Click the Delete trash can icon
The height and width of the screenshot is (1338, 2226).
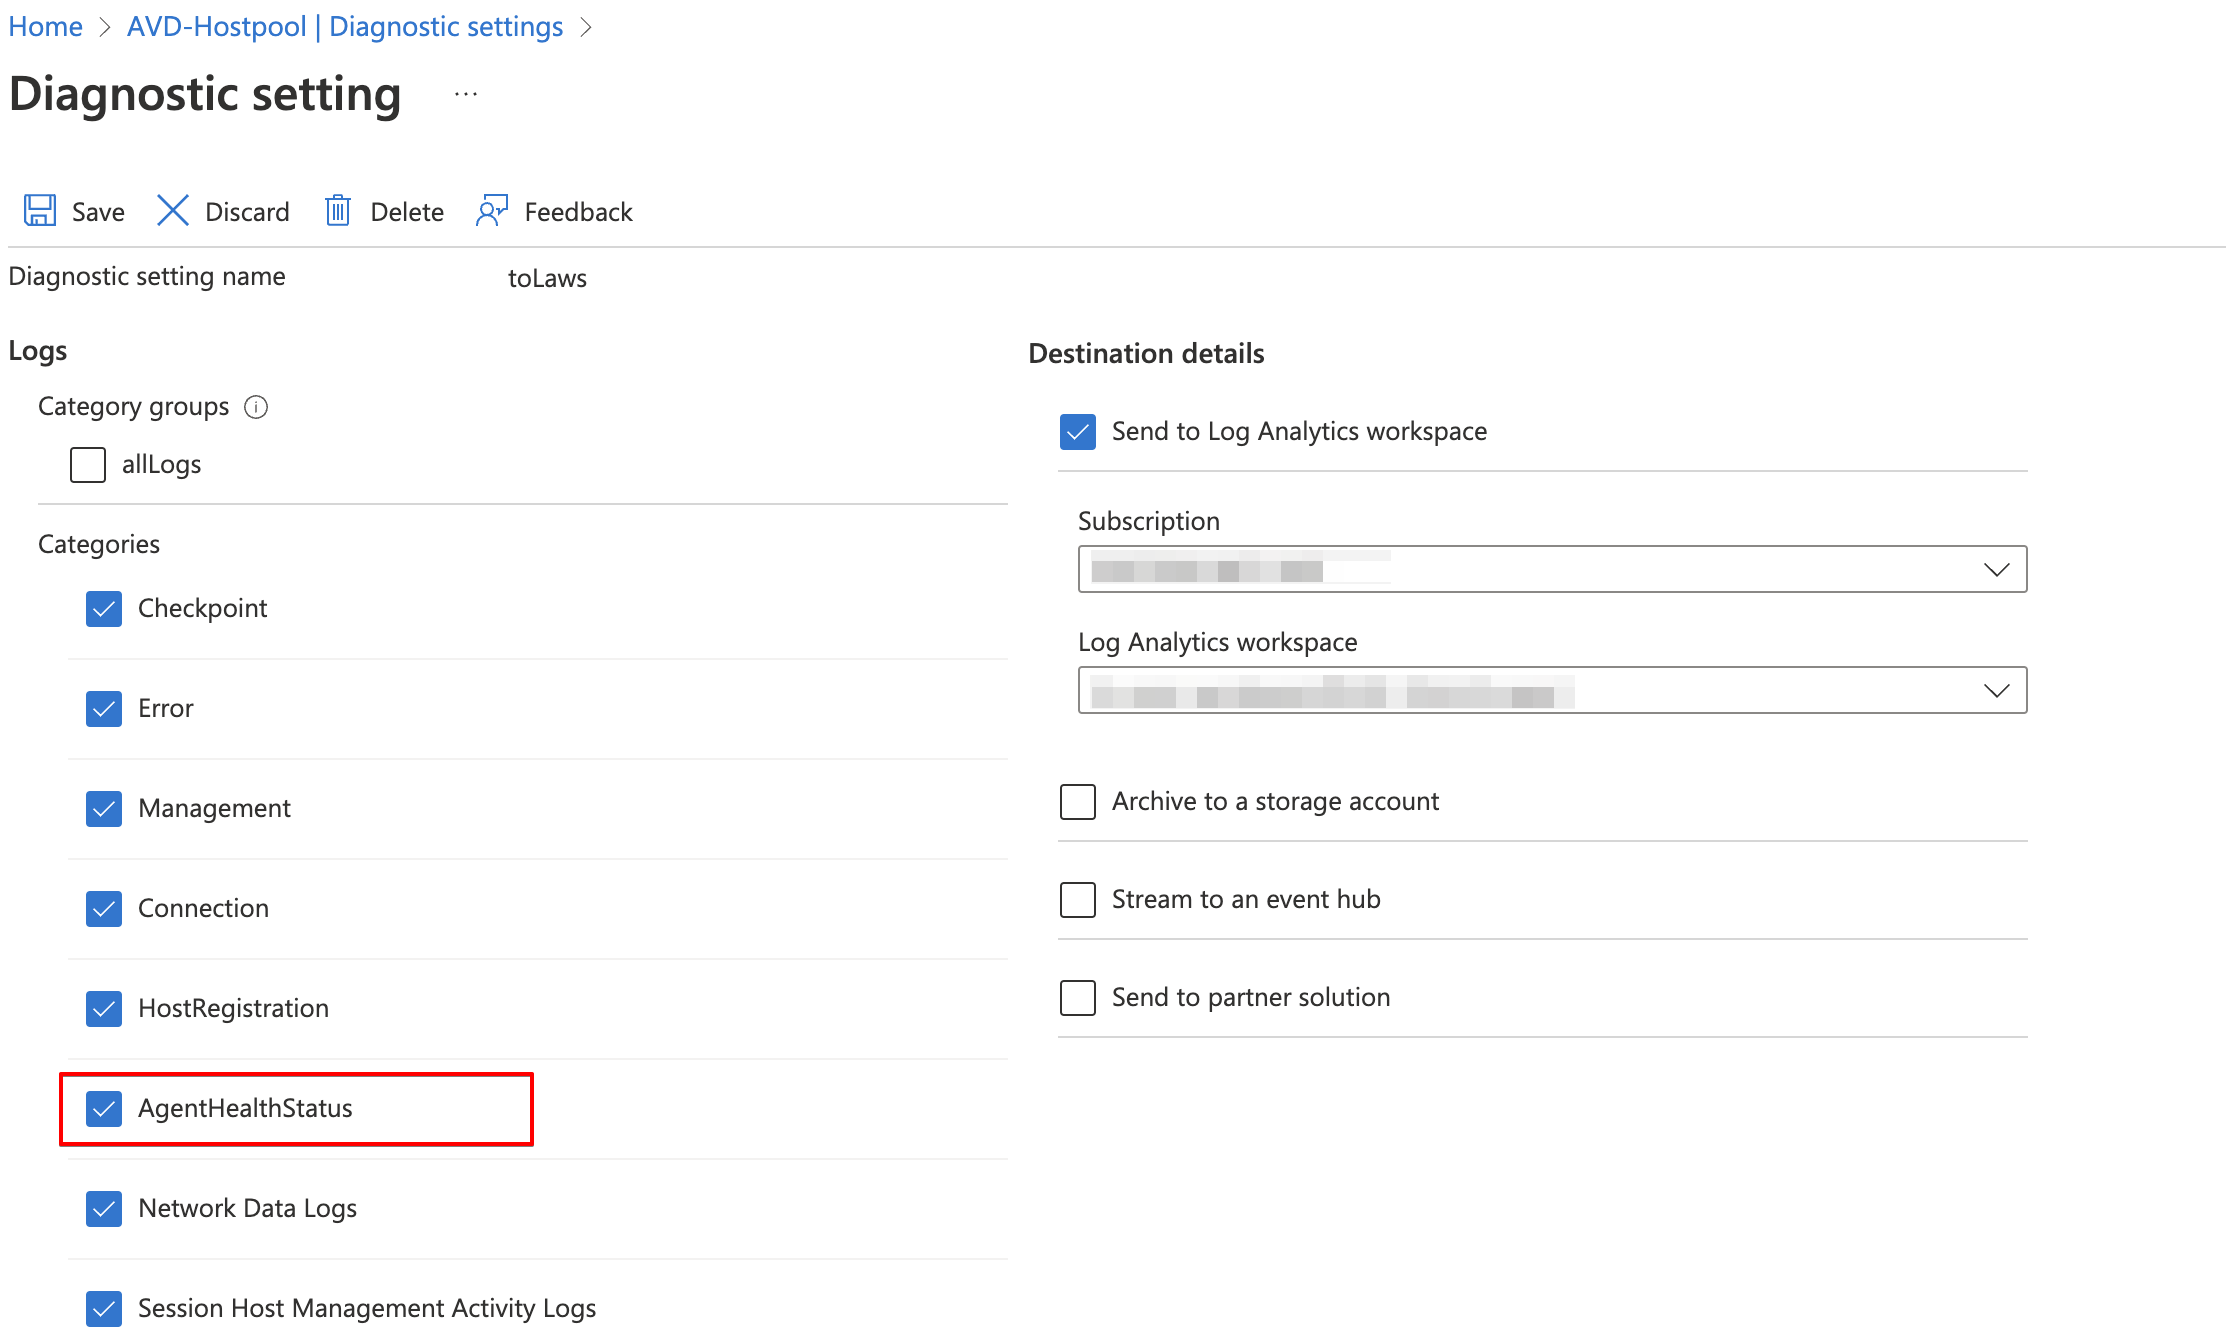(338, 211)
